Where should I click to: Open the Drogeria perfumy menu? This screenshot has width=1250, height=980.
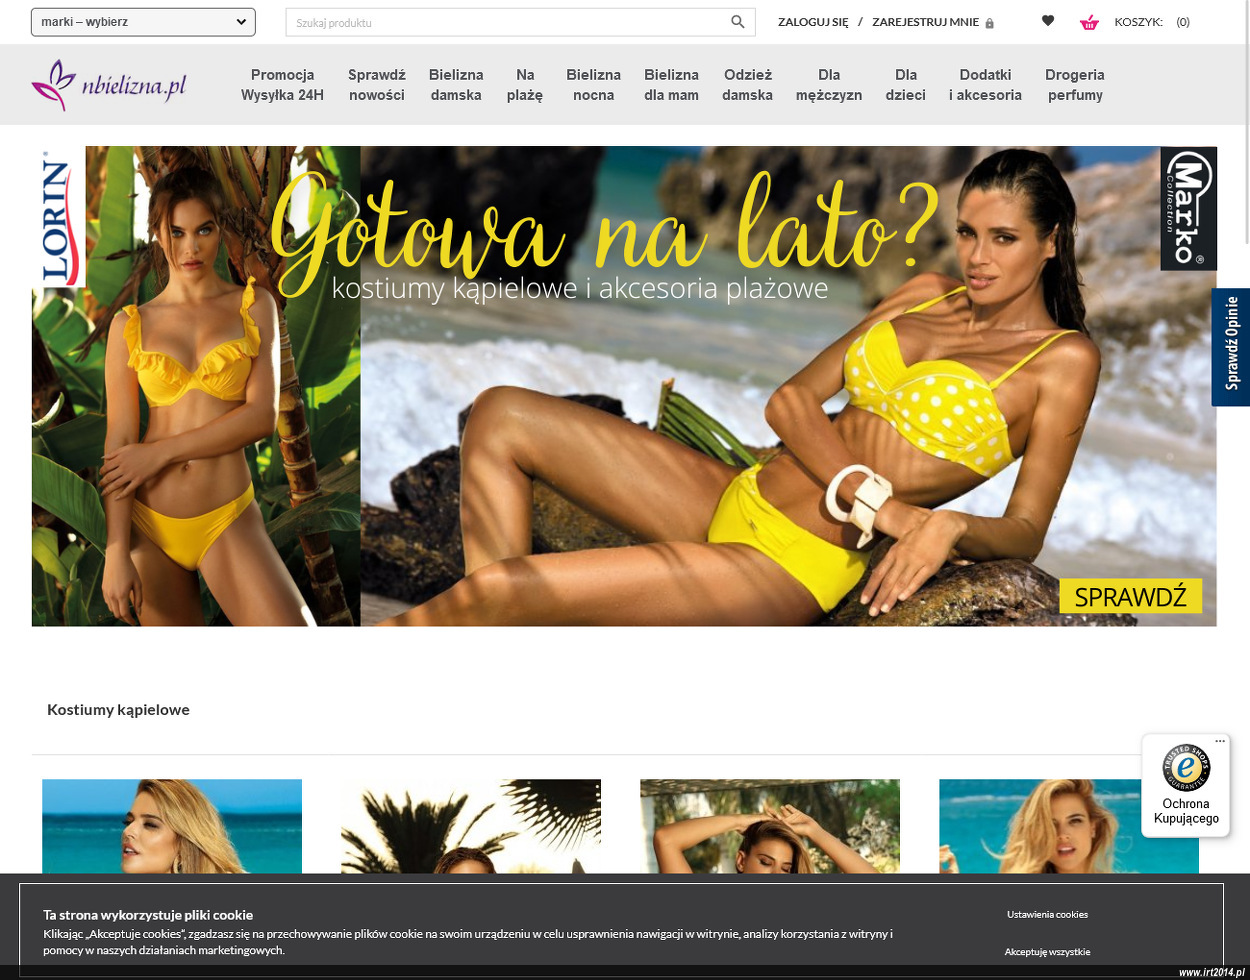point(1075,85)
